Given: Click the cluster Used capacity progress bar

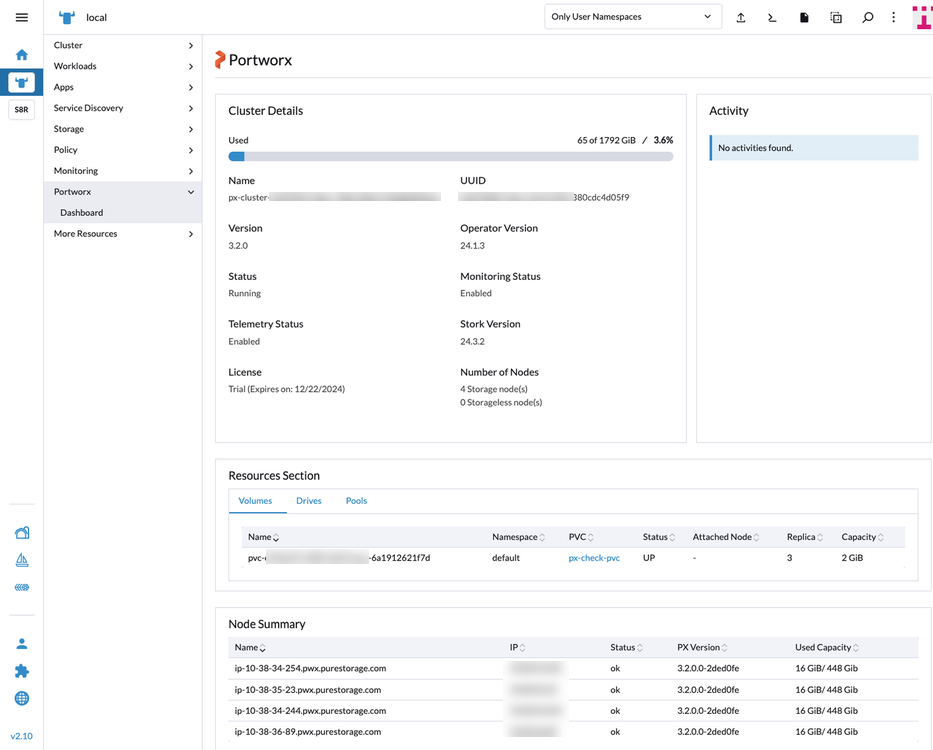Looking at the screenshot, I should click(x=450, y=156).
